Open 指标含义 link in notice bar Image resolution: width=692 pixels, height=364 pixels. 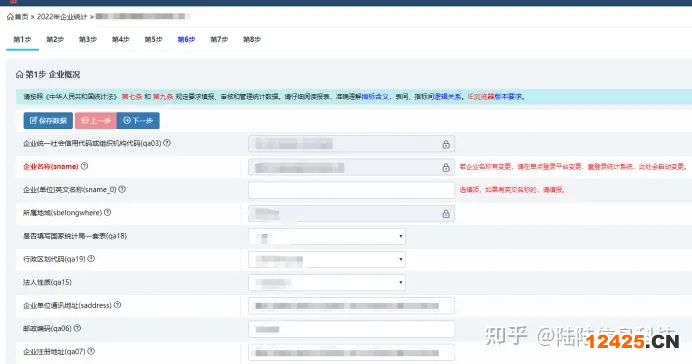[x=375, y=97]
